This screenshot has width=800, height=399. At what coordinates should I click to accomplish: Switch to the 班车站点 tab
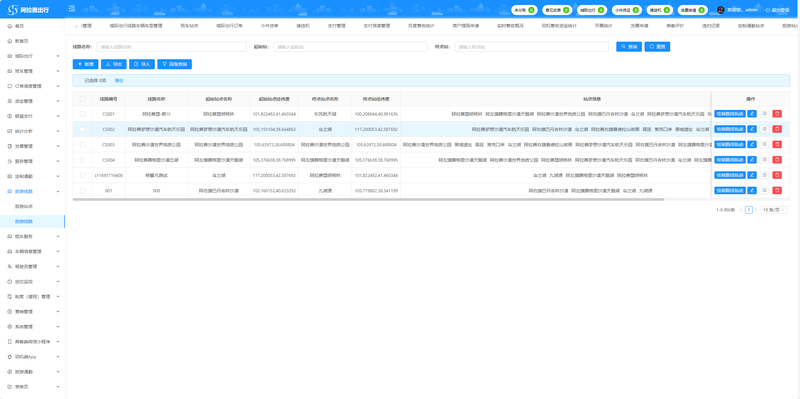click(x=189, y=26)
